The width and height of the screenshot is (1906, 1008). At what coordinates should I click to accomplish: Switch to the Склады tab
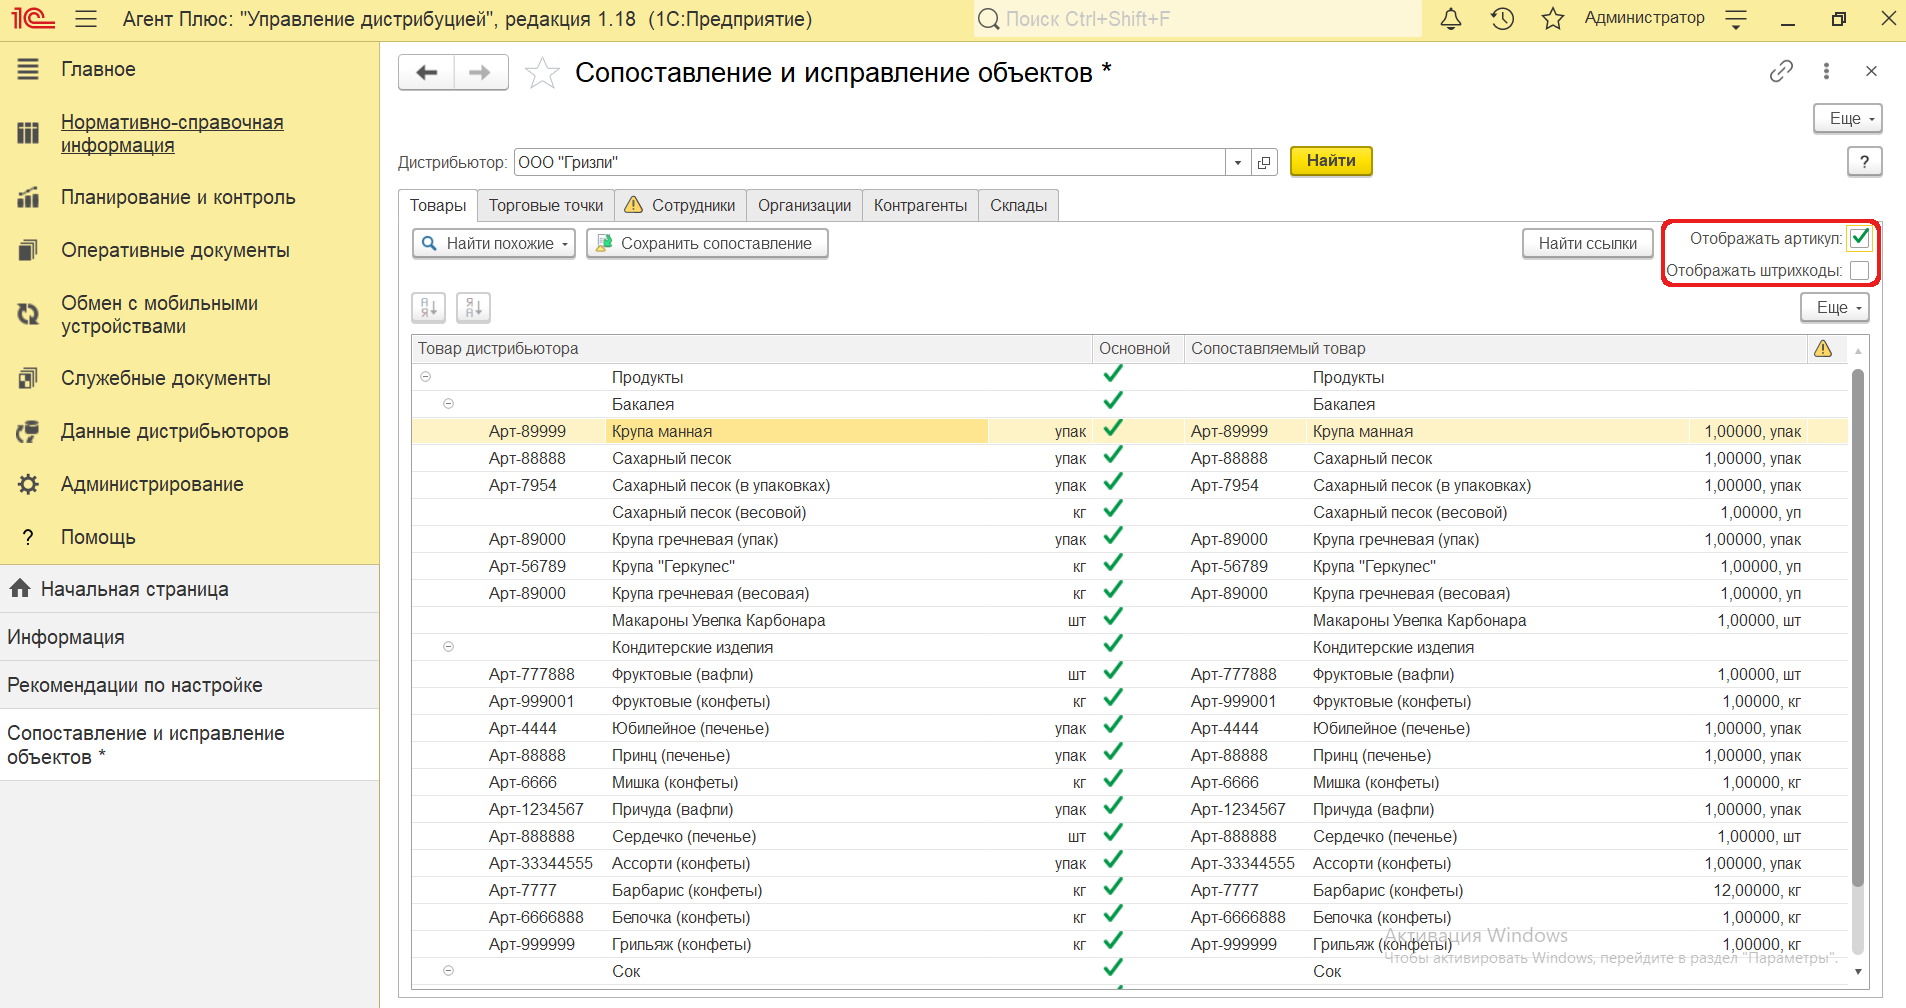coord(1018,205)
